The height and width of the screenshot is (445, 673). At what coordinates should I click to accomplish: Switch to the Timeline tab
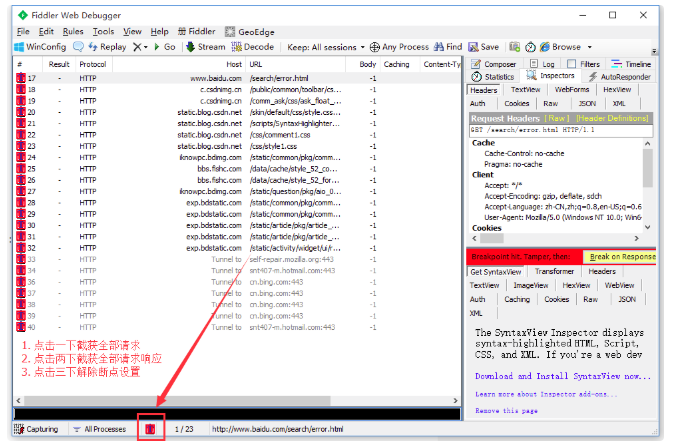pos(631,64)
